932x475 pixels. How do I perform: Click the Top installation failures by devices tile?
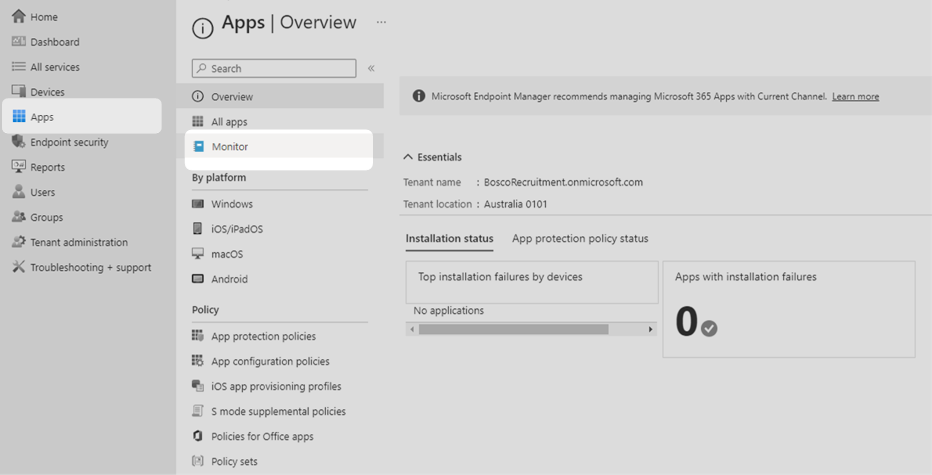point(532,282)
